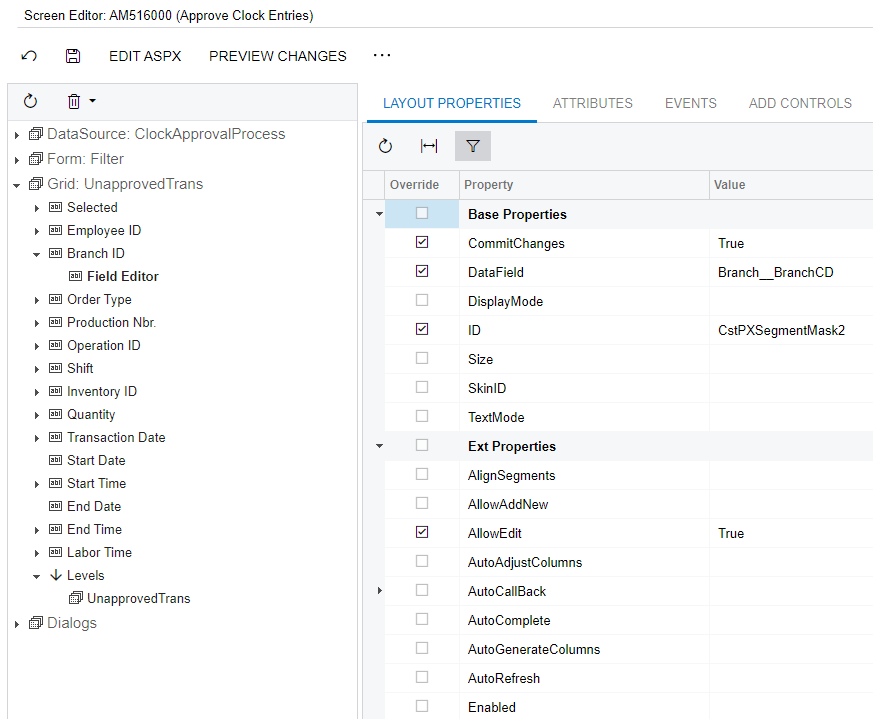This screenshot has width=873, height=719.
Task: Expand the DataSource: ClockApprovalProcess node
Action: [x=17, y=135]
